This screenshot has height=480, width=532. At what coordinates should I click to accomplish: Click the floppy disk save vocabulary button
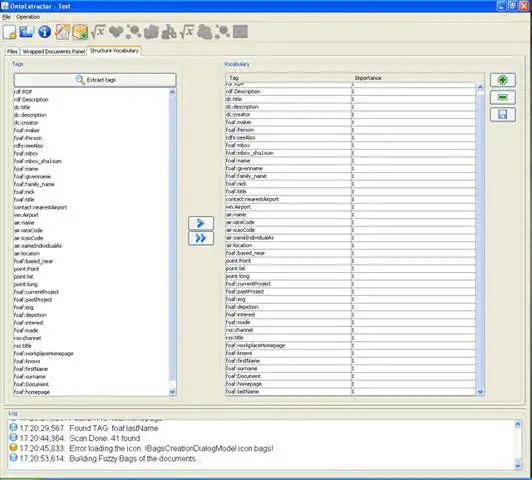[503, 115]
